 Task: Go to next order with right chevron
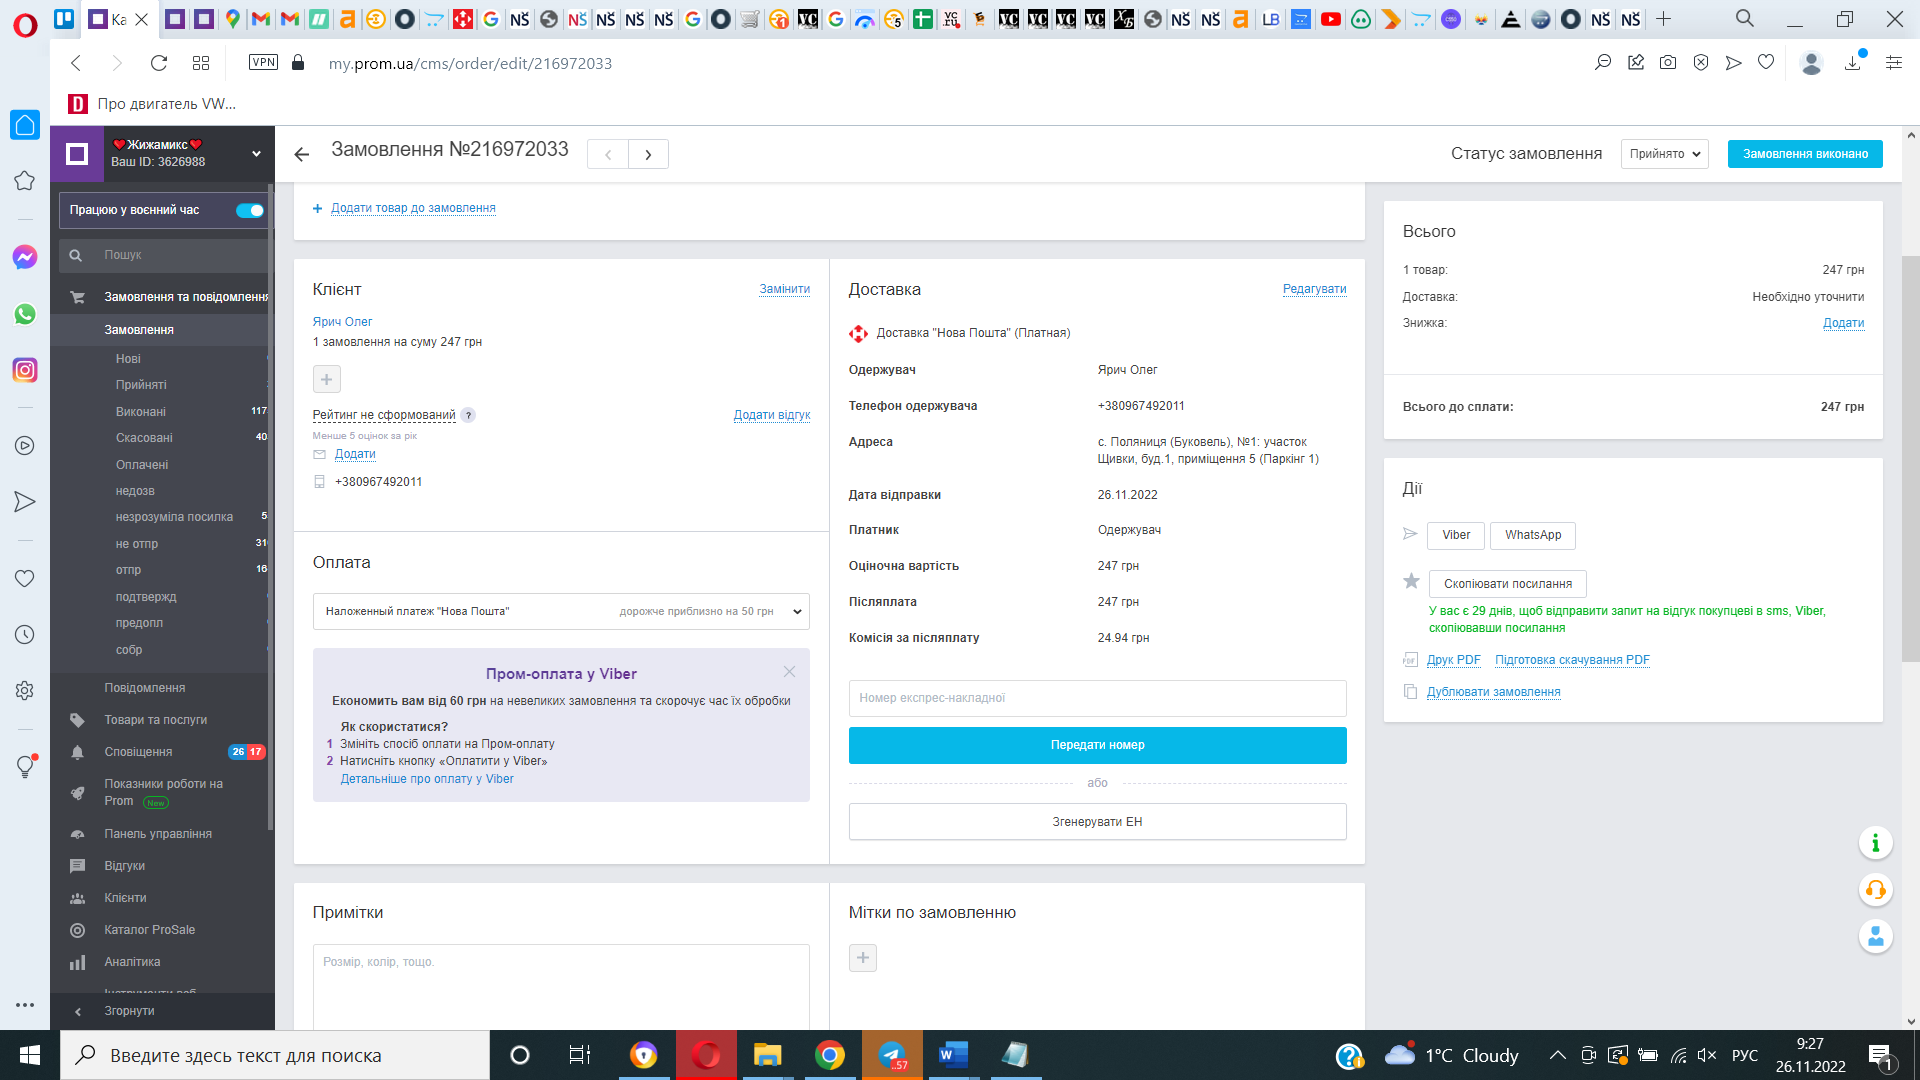(x=648, y=154)
